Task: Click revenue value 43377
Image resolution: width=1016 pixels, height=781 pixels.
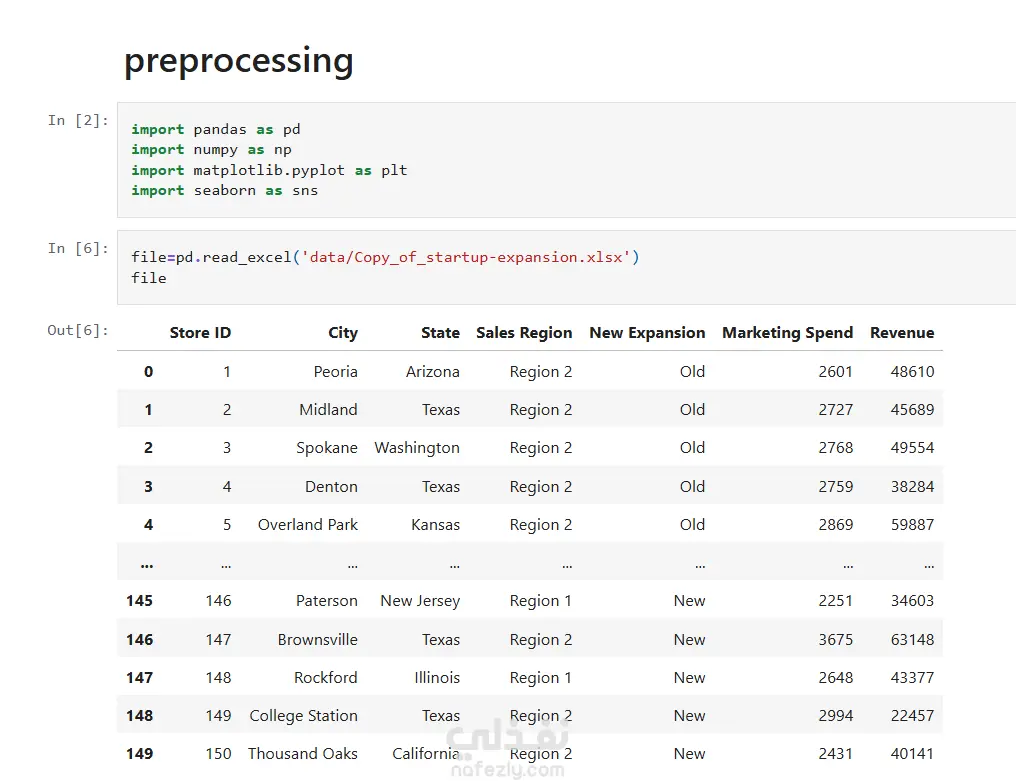Action: pyautogui.click(x=912, y=677)
